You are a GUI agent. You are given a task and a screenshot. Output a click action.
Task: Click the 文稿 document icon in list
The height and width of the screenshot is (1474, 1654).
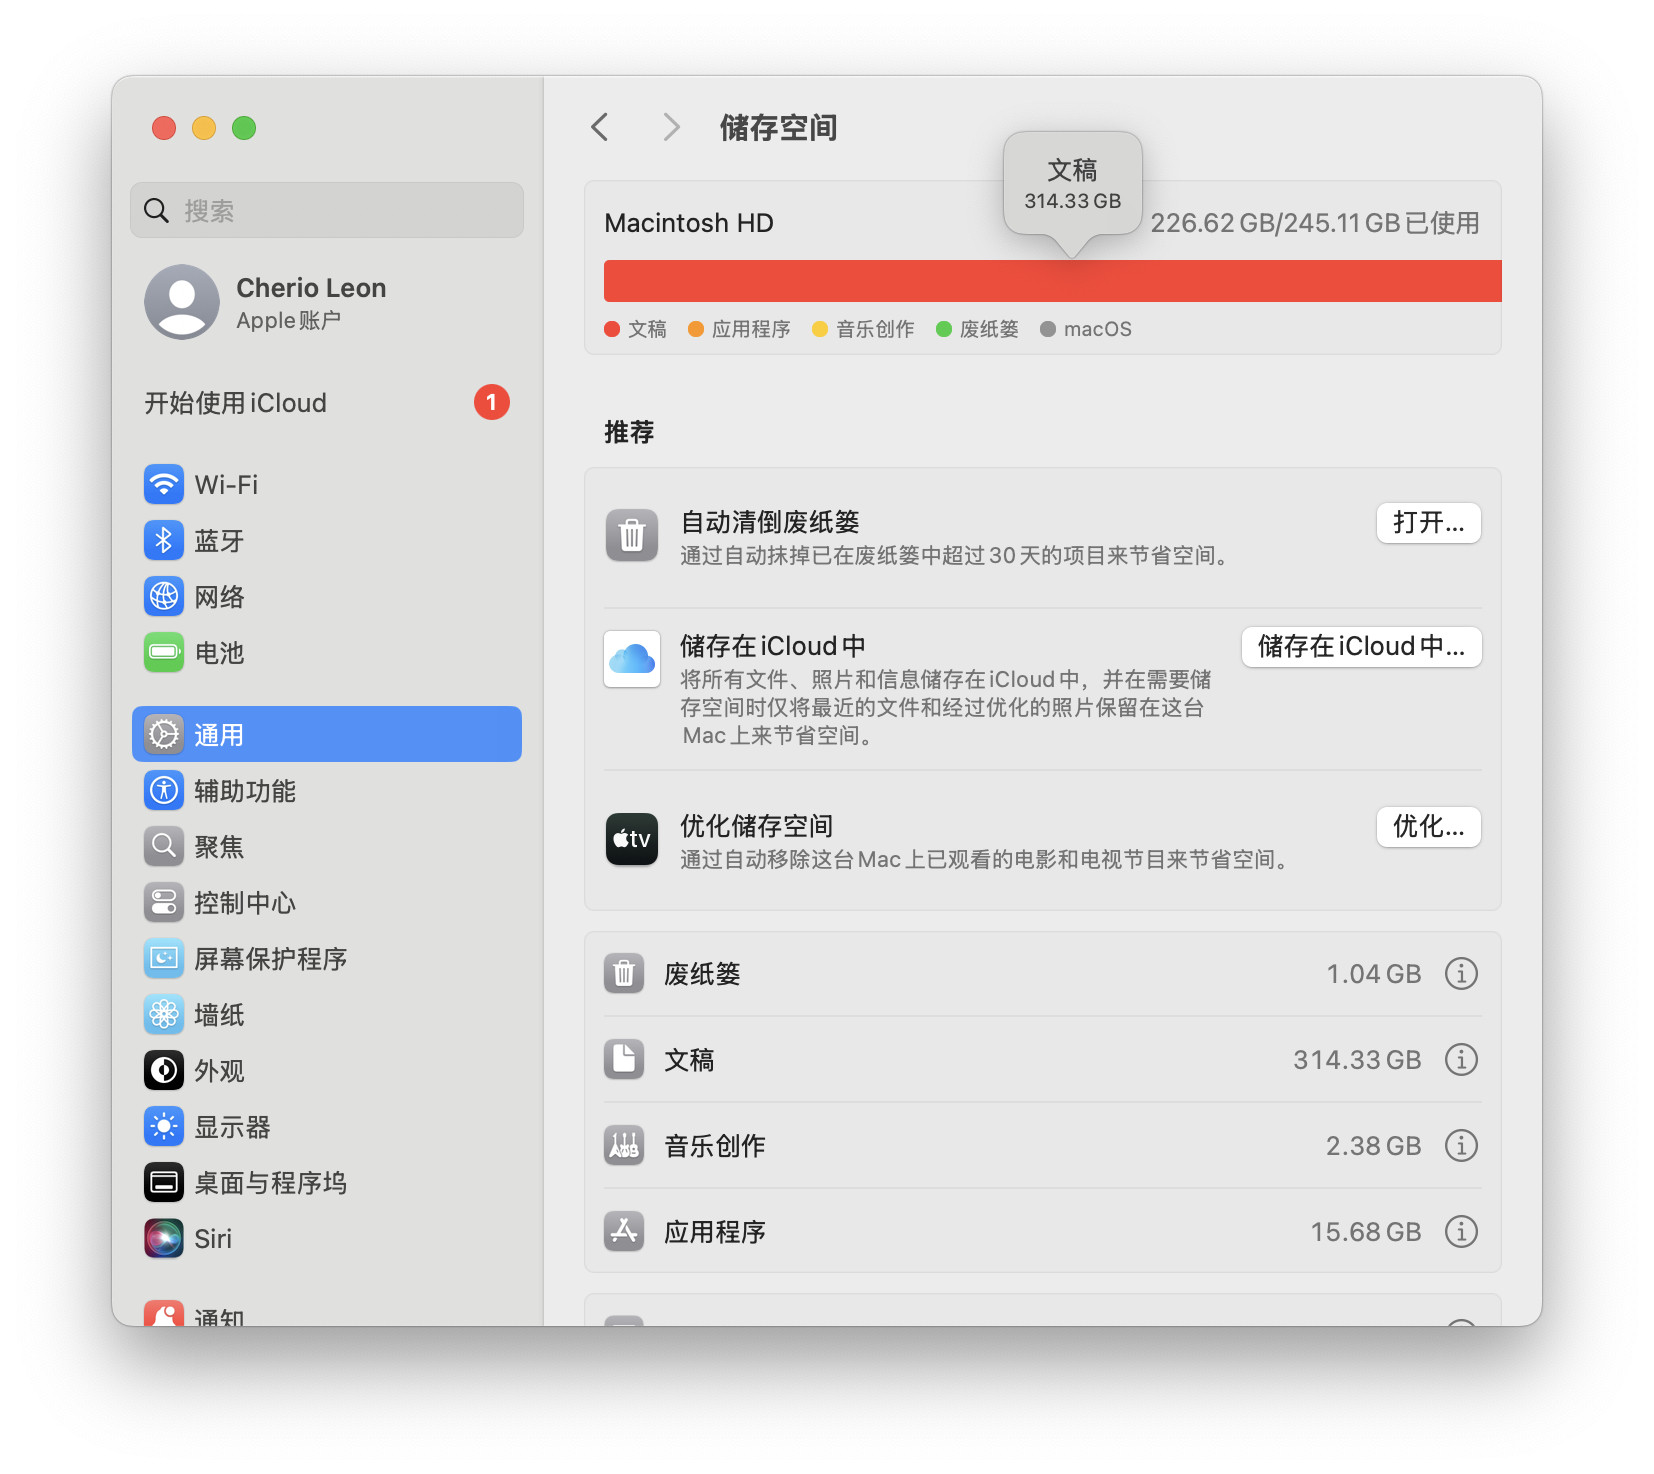click(624, 1059)
